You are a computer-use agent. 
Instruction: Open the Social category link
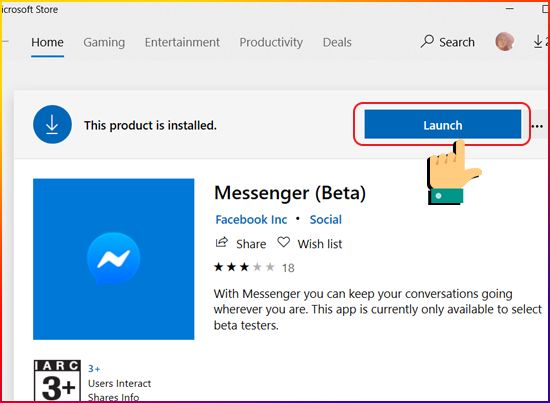(326, 220)
